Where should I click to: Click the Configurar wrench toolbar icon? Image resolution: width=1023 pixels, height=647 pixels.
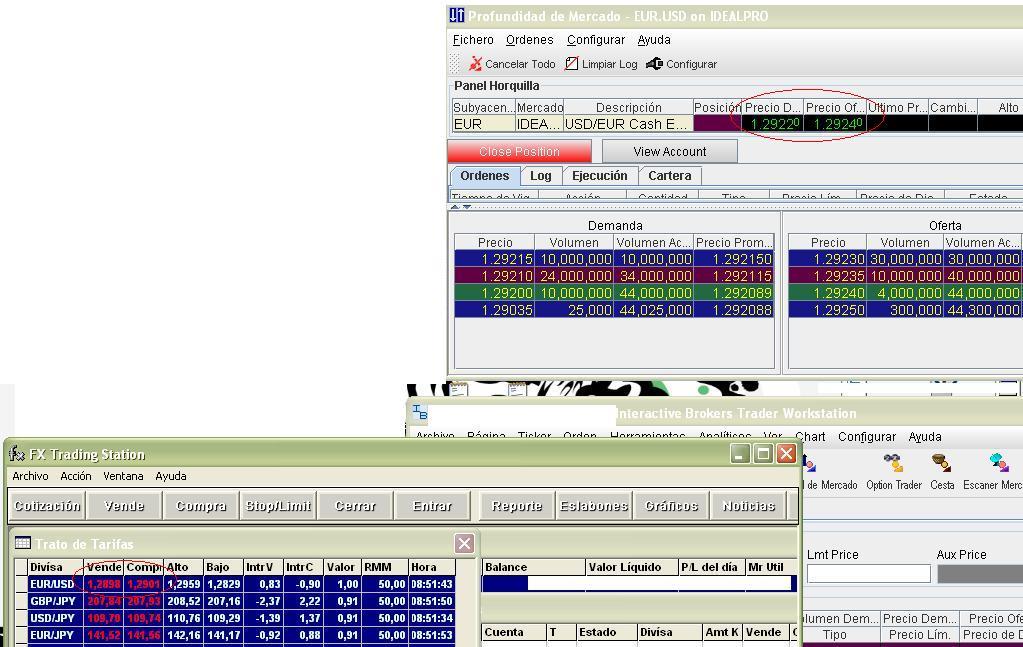pos(654,63)
